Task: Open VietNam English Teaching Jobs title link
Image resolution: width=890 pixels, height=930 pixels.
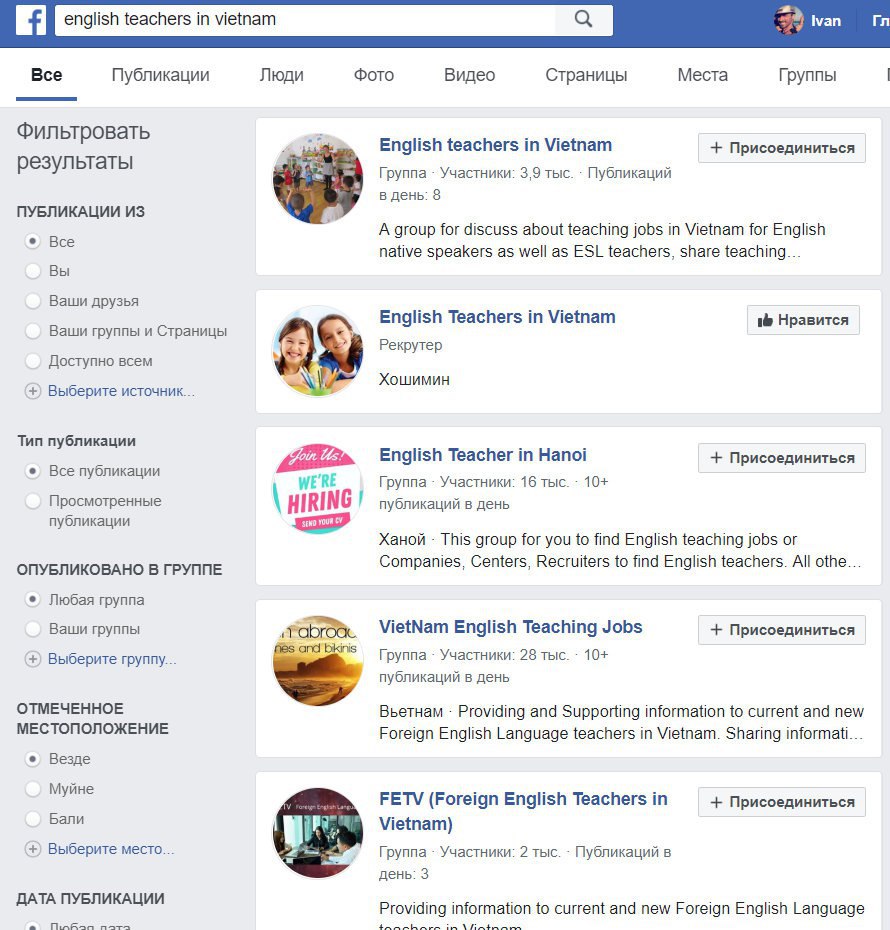Action: click(511, 627)
